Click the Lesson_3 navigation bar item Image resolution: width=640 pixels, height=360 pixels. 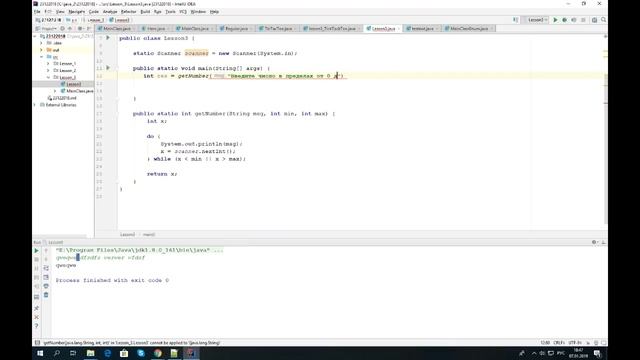pyautogui.click(x=96, y=20)
